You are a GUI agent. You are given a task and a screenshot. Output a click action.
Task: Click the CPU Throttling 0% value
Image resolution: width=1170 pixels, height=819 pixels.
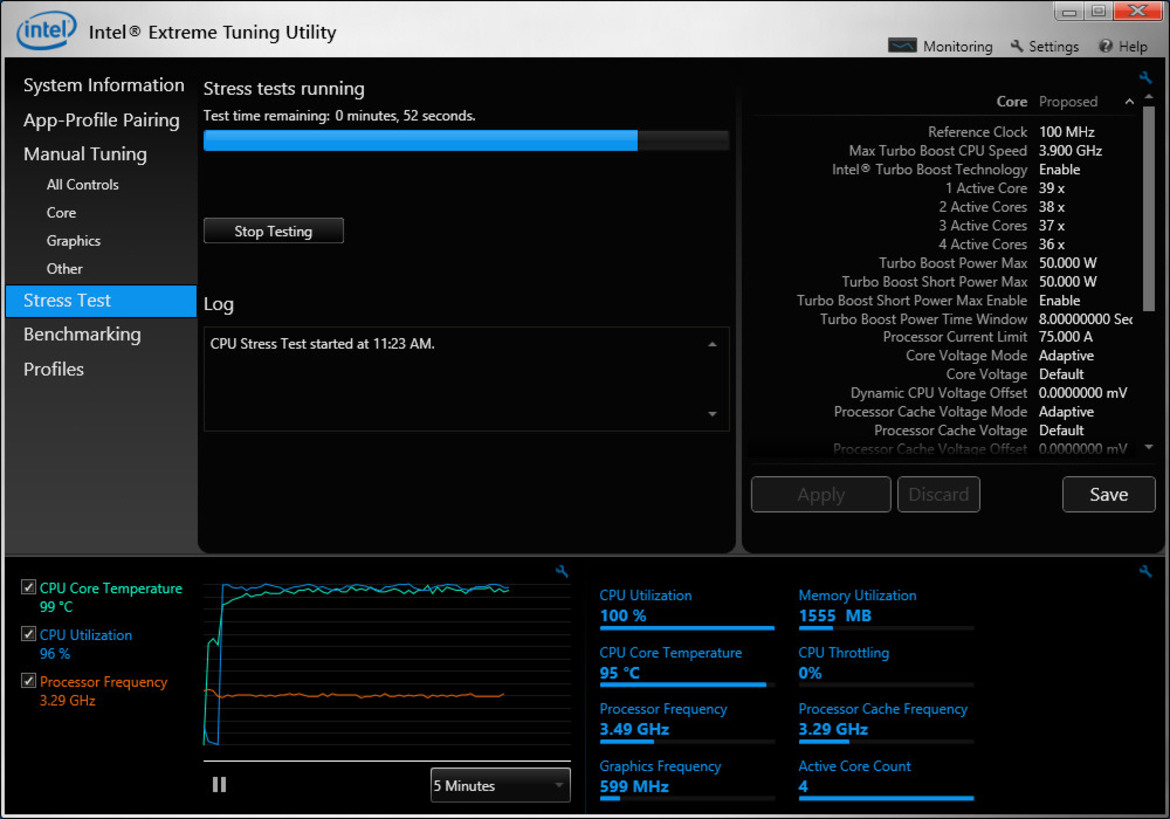(x=810, y=673)
